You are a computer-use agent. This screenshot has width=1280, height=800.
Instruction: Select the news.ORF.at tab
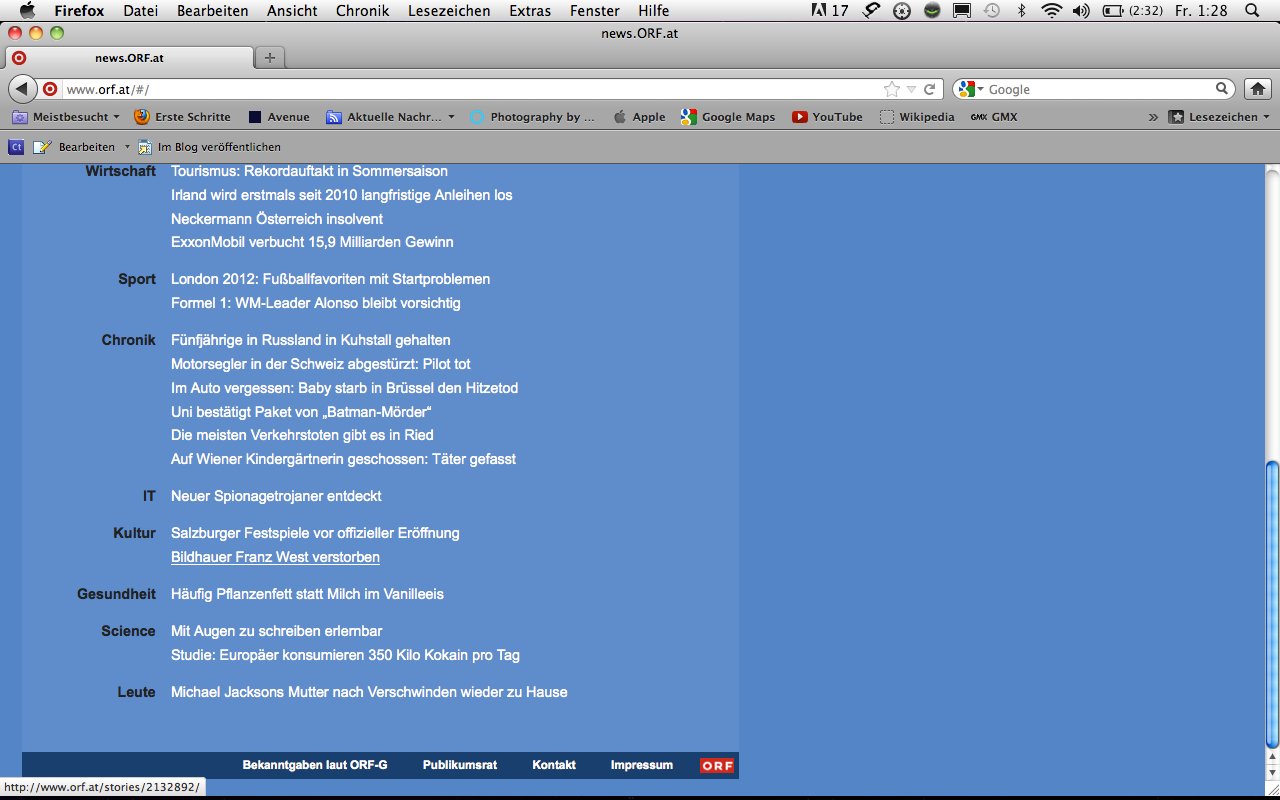pos(129,58)
